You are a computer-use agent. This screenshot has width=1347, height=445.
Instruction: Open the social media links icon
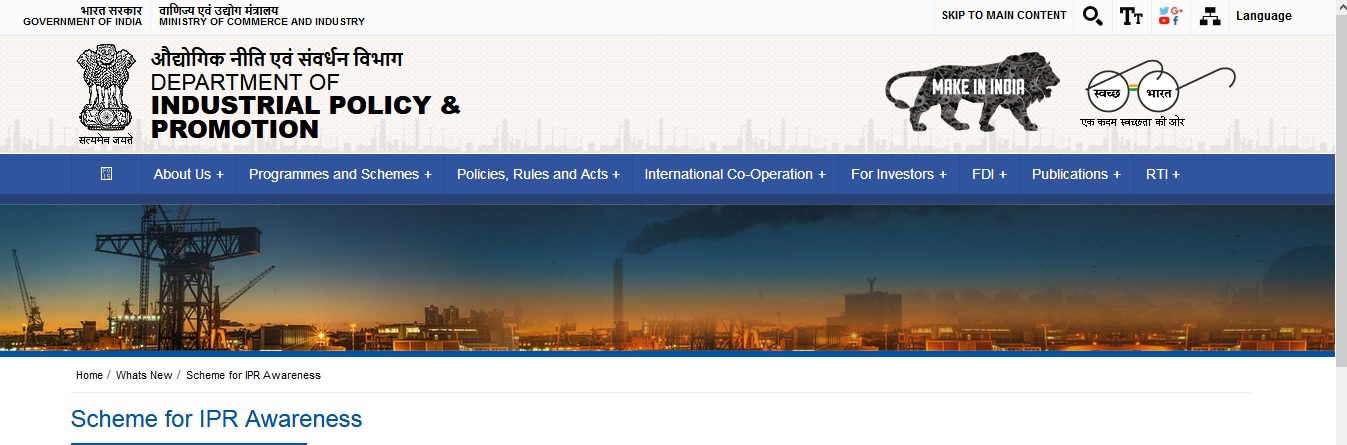tap(1169, 16)
